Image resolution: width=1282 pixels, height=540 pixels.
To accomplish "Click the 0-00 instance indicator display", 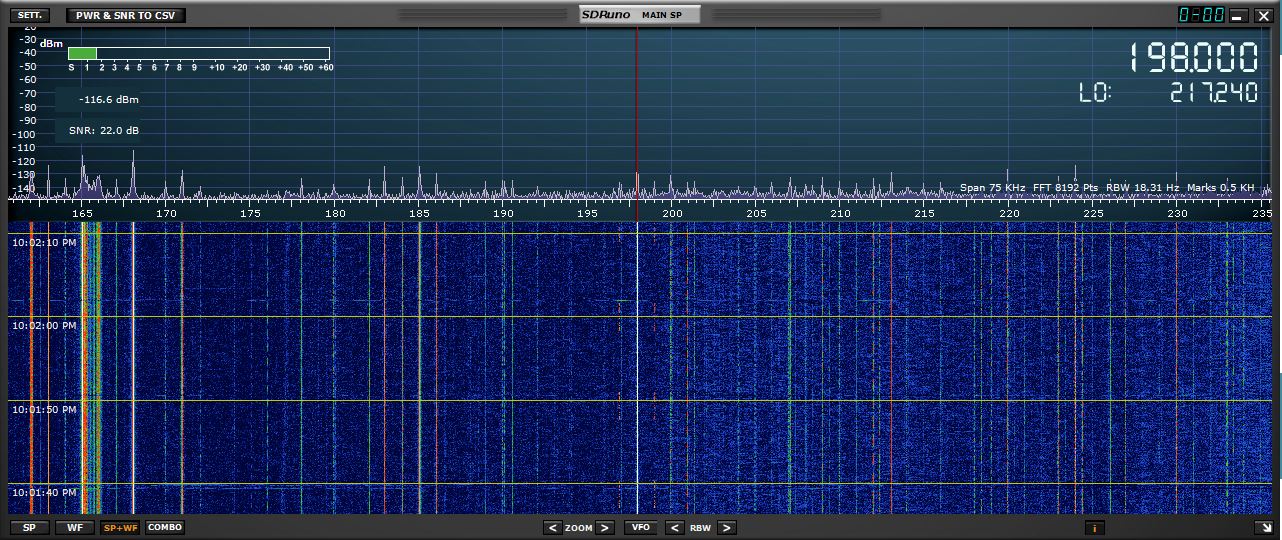I will click(x=1201, y=15).
